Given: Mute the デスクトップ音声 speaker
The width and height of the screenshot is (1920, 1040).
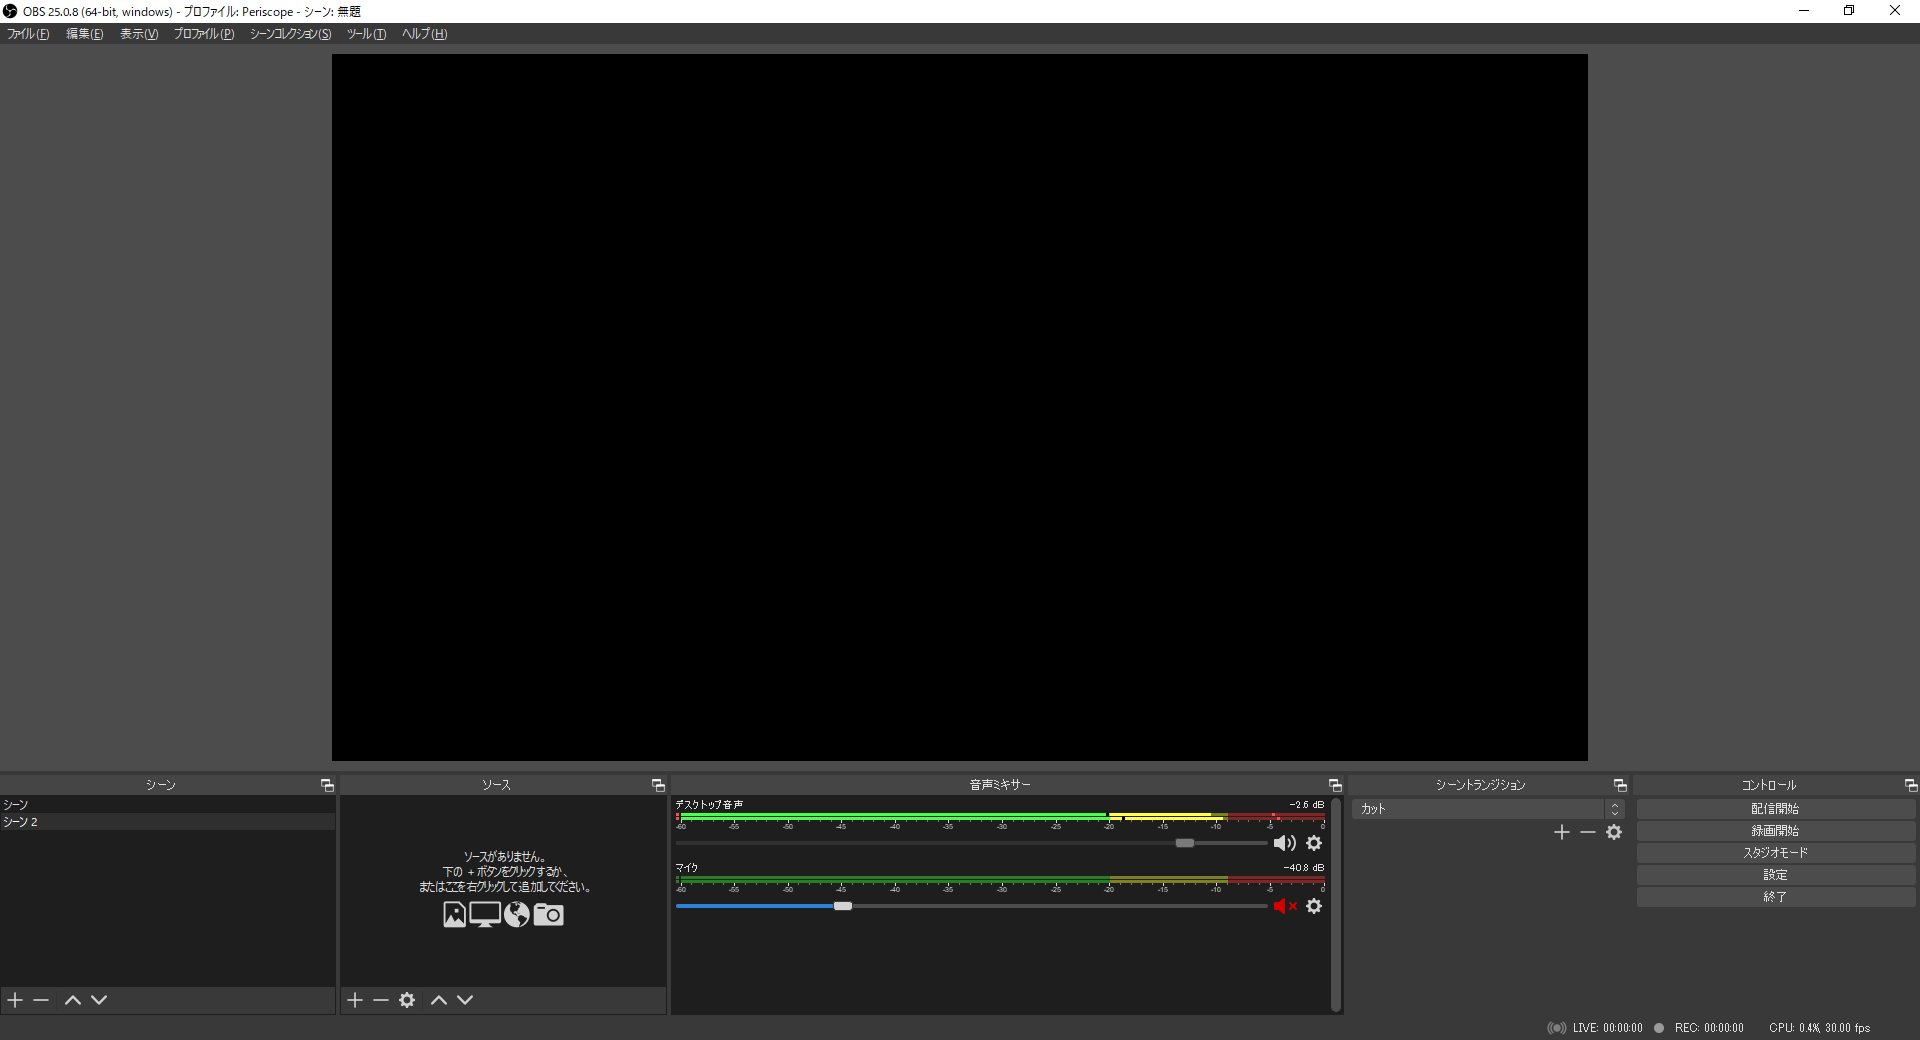Looking at the screenshot, I should [1285, 843].
